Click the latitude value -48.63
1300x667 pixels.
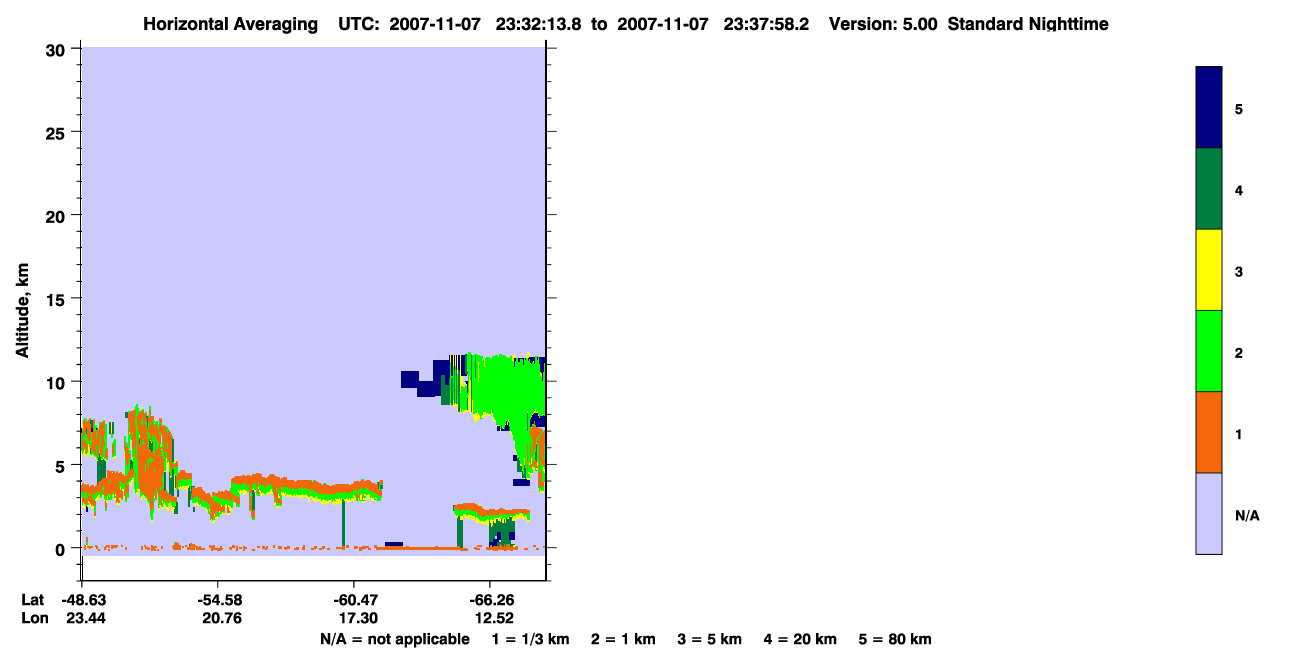pyautogui.click(x=82, y=600)
